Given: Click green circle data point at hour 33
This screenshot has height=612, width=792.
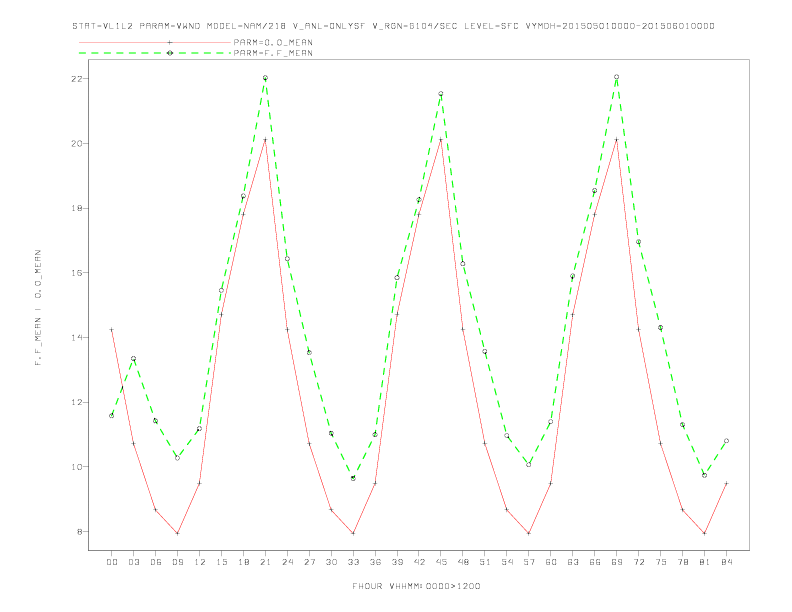Looking at the screenshot, I should (353, 478).
